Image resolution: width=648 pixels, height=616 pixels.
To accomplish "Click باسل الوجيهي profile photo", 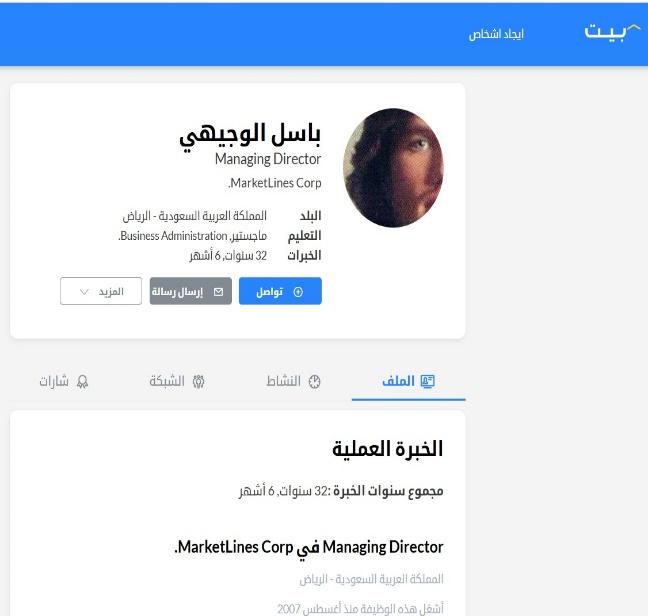I will 393,168.
